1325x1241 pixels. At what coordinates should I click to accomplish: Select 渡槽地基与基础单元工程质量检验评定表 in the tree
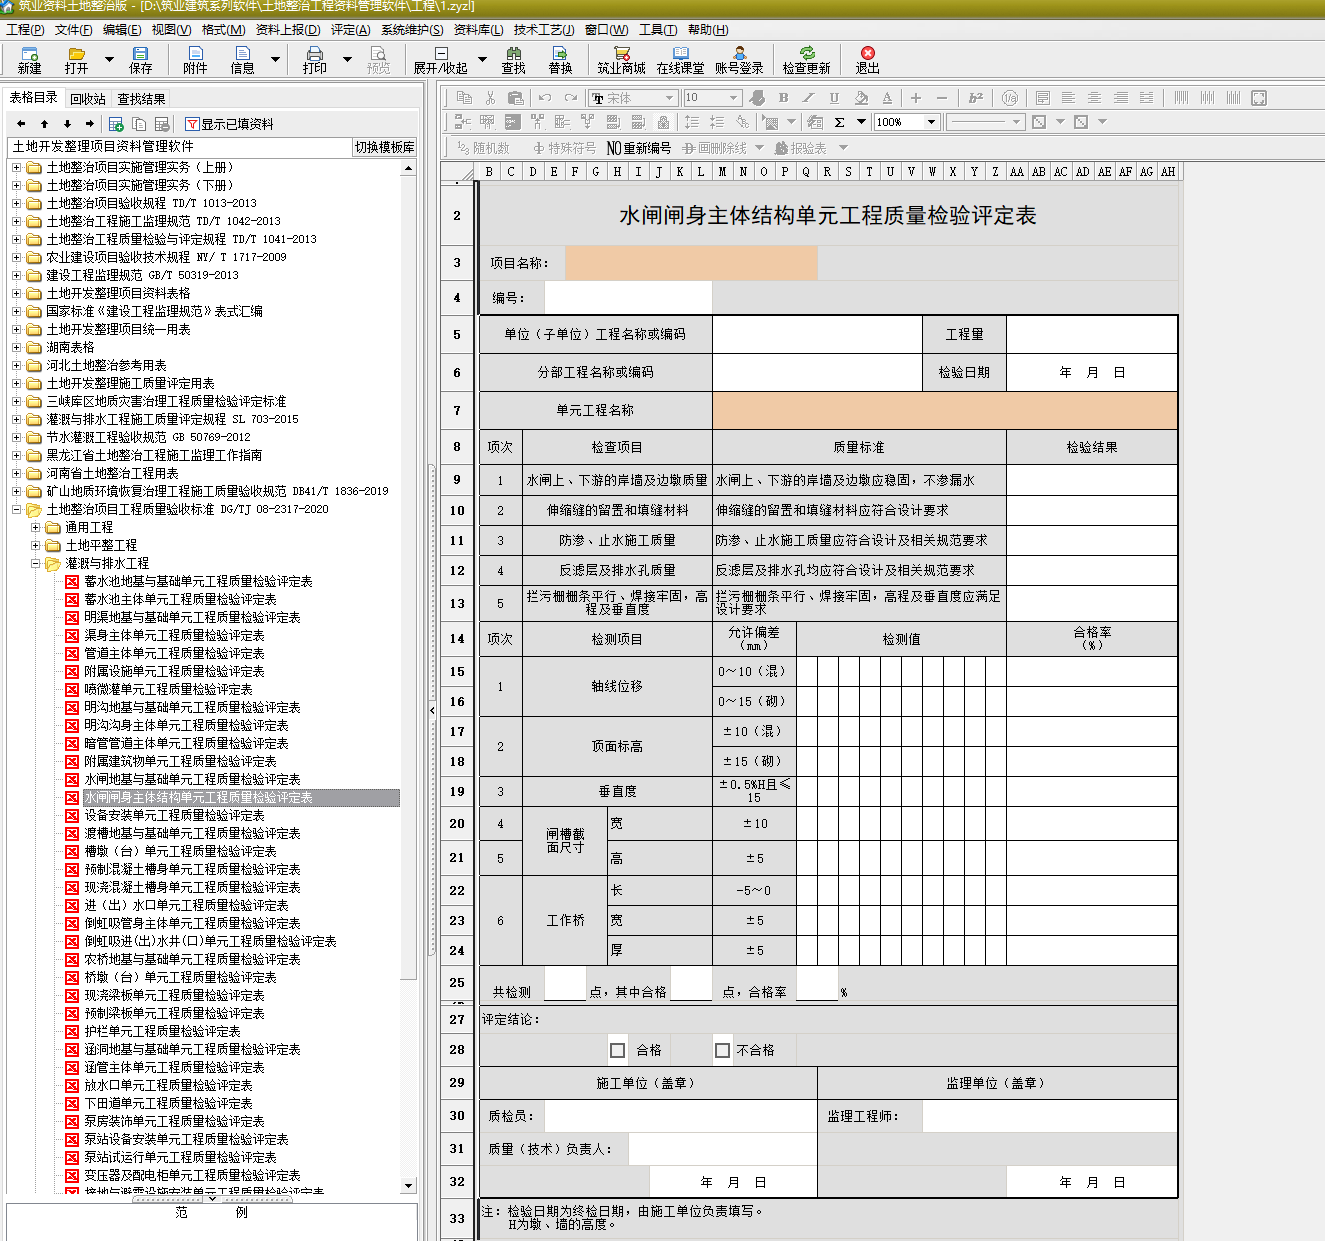[192, 833]
